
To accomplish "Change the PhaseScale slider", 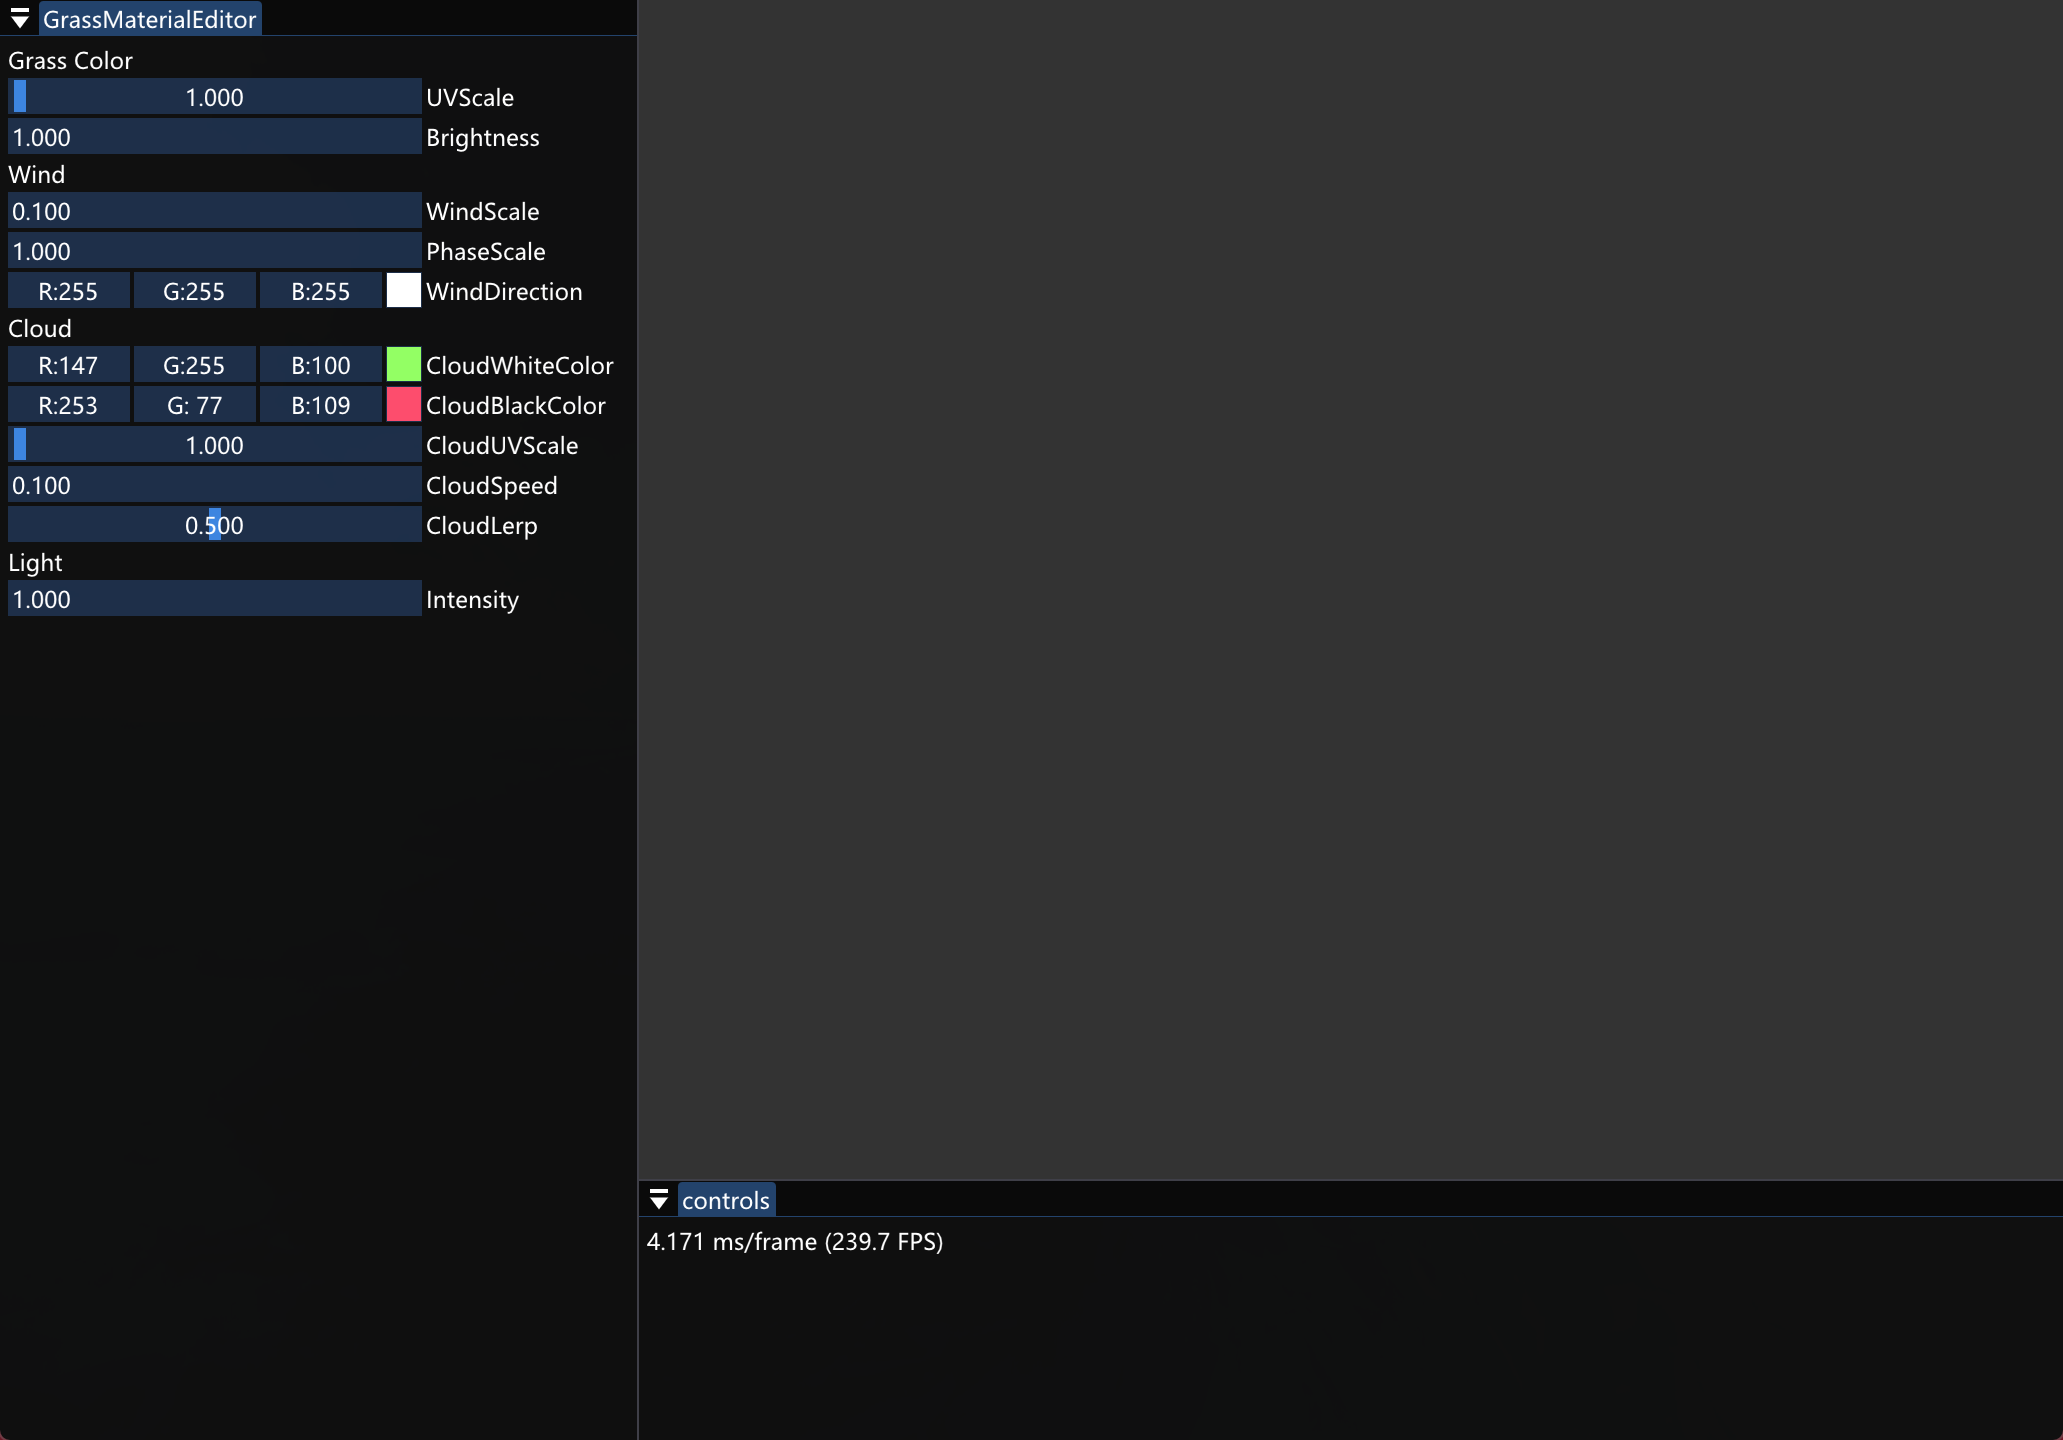I will [x=214, y=250].
